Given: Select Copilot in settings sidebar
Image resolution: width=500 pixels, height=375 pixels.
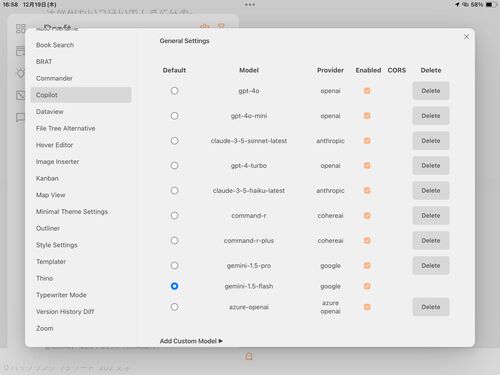Looking at the screenshot, I should 81,95.
